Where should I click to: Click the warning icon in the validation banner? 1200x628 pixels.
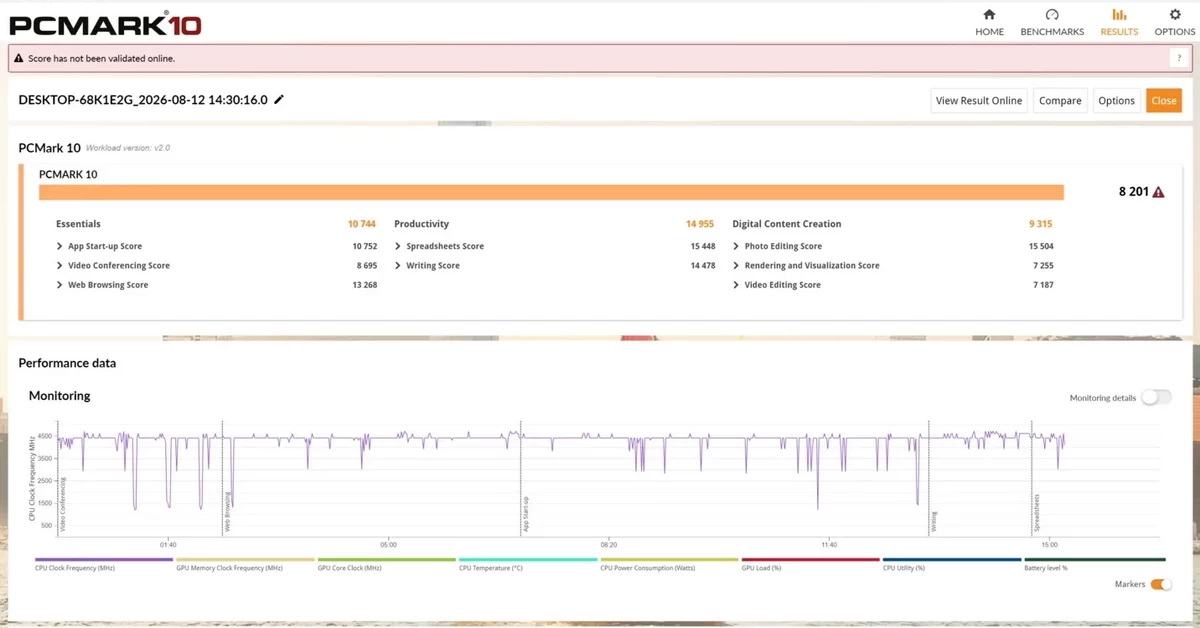(18, 58)
